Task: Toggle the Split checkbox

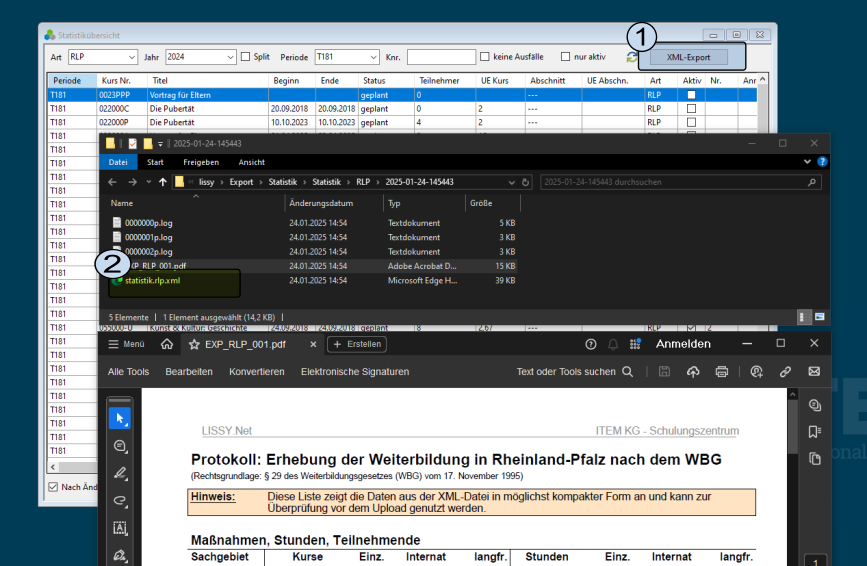Action: [246, 56]
